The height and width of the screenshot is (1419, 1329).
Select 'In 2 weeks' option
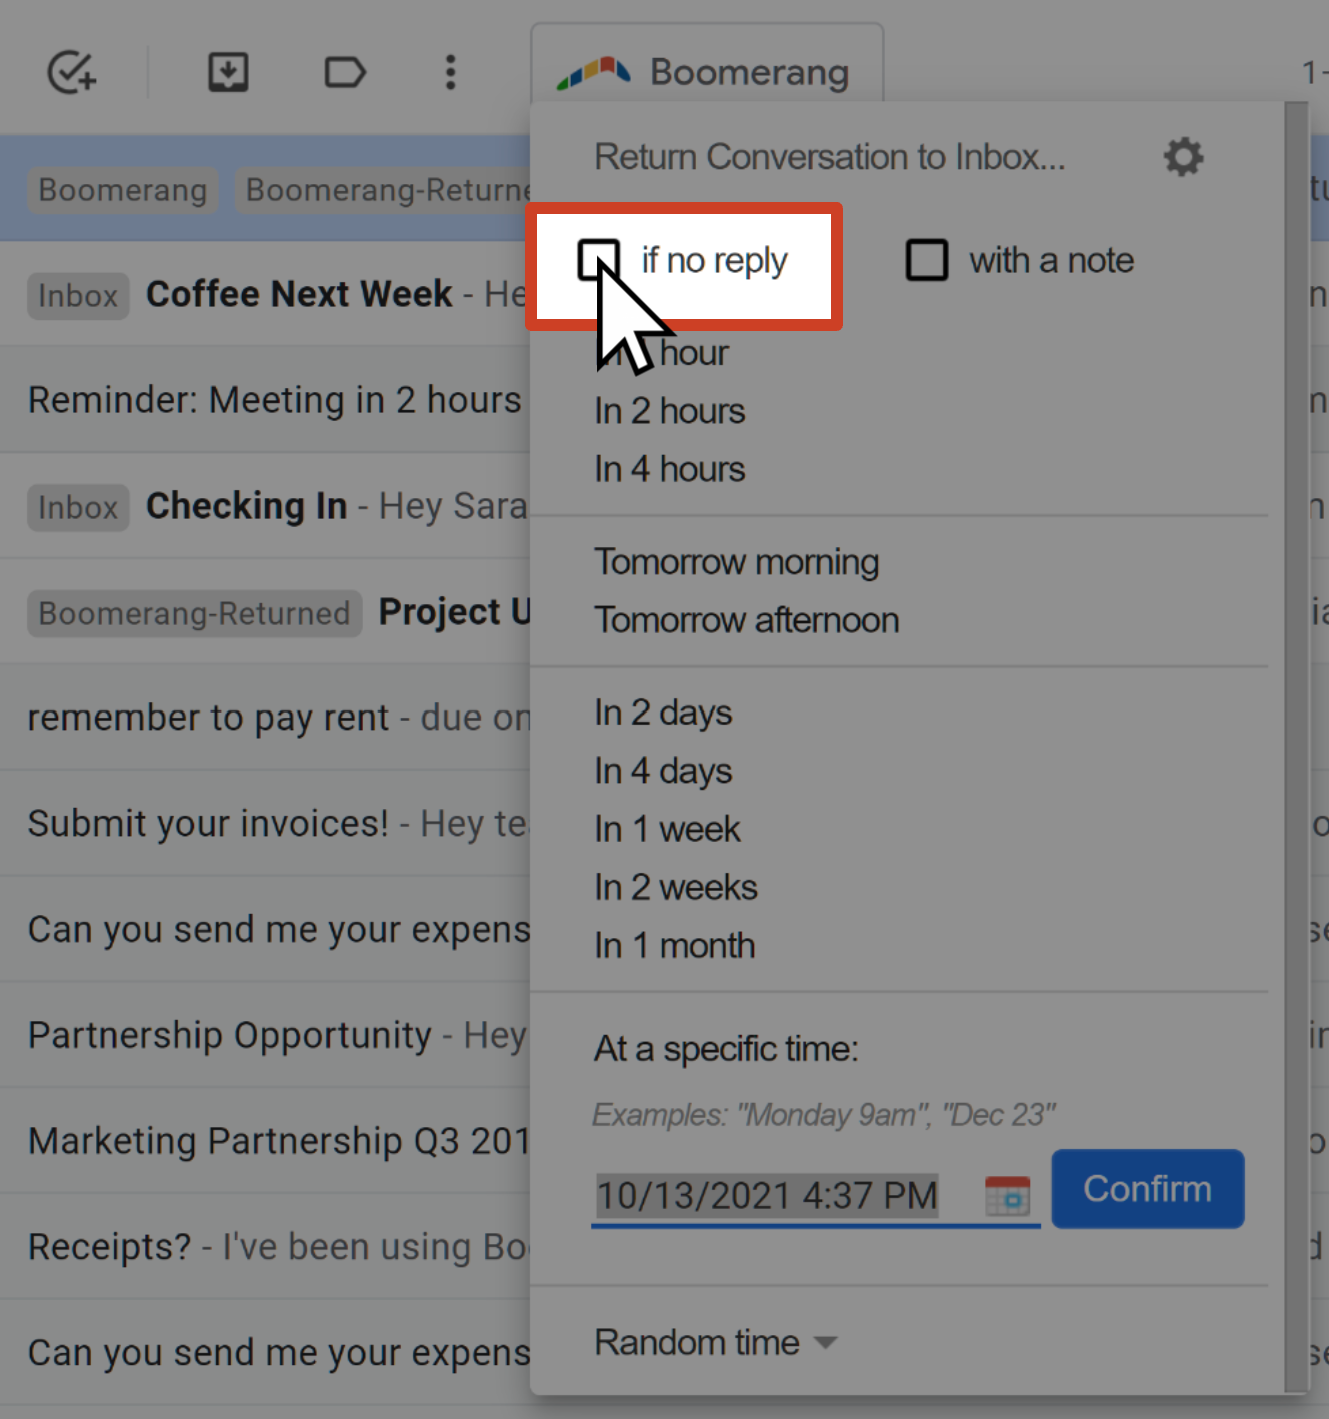click(675, 887)
